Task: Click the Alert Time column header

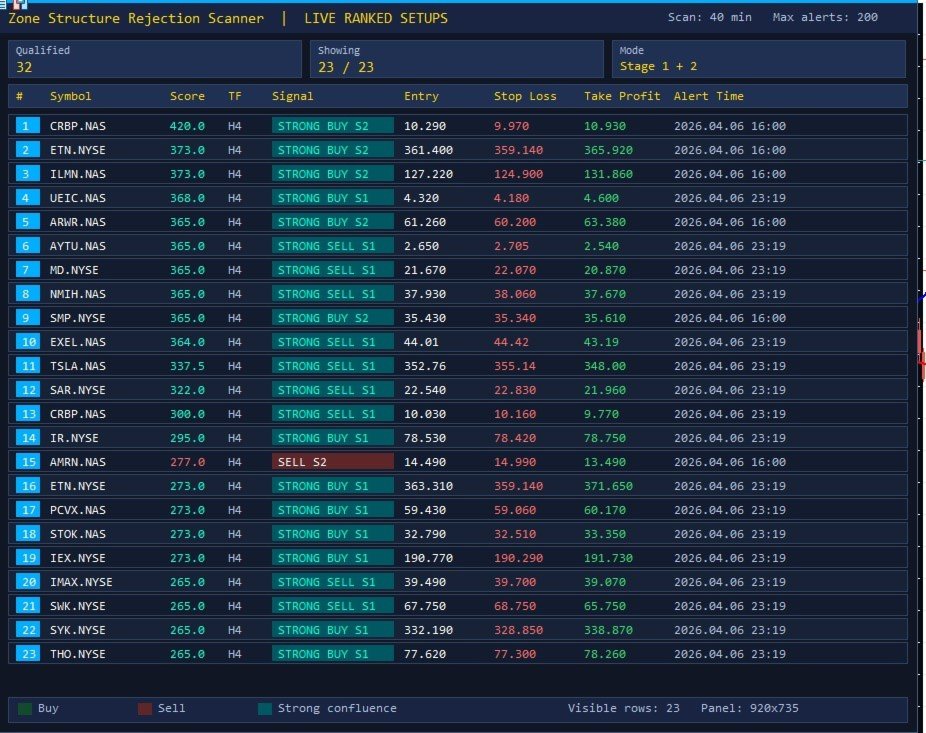Action: pyautogui.click(x=709, y=96)
